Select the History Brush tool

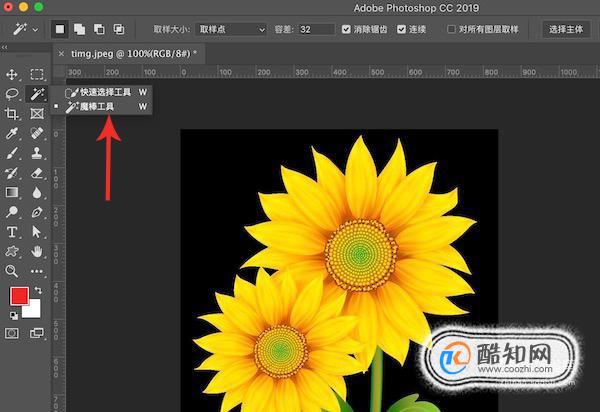pos(12,173)
